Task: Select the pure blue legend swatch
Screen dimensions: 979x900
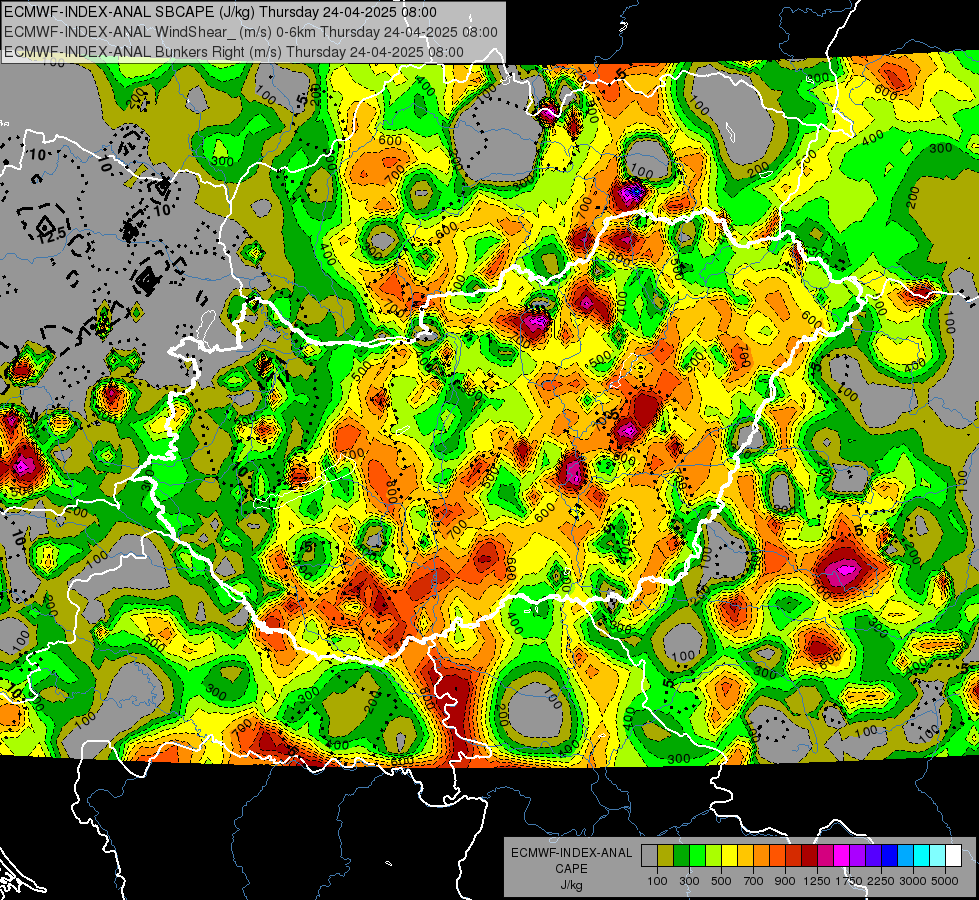Action: point(889,856)
